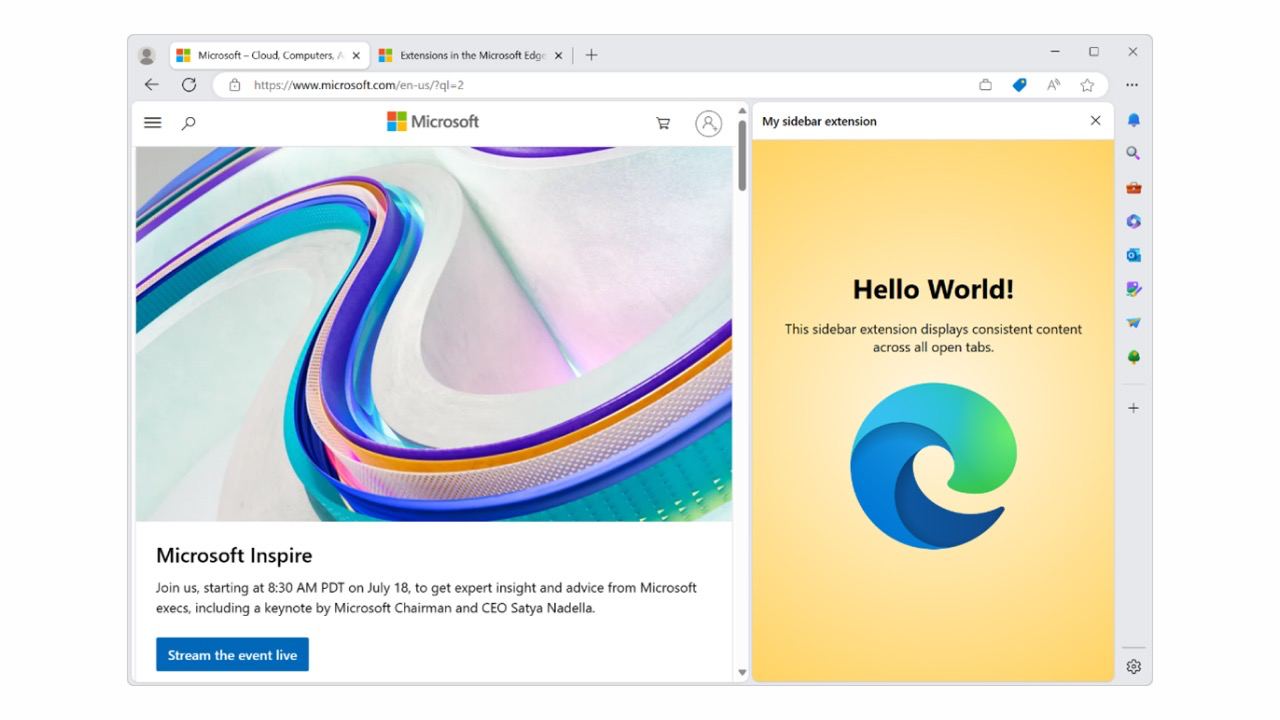Image resolution: width=1280 pixels, height=720 pixels.
Task: Click the sidebar Search magnifier icon
Action: [1133, 154]
